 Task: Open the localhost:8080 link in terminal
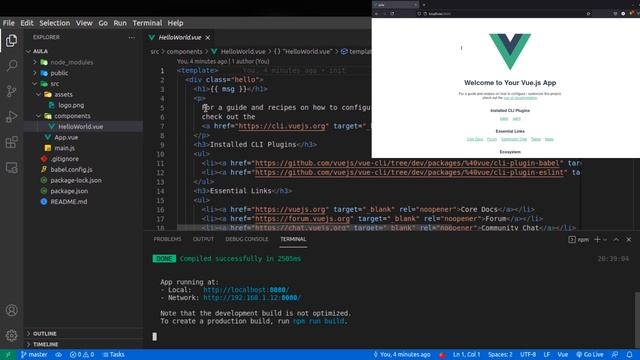(x=246, y=290)
